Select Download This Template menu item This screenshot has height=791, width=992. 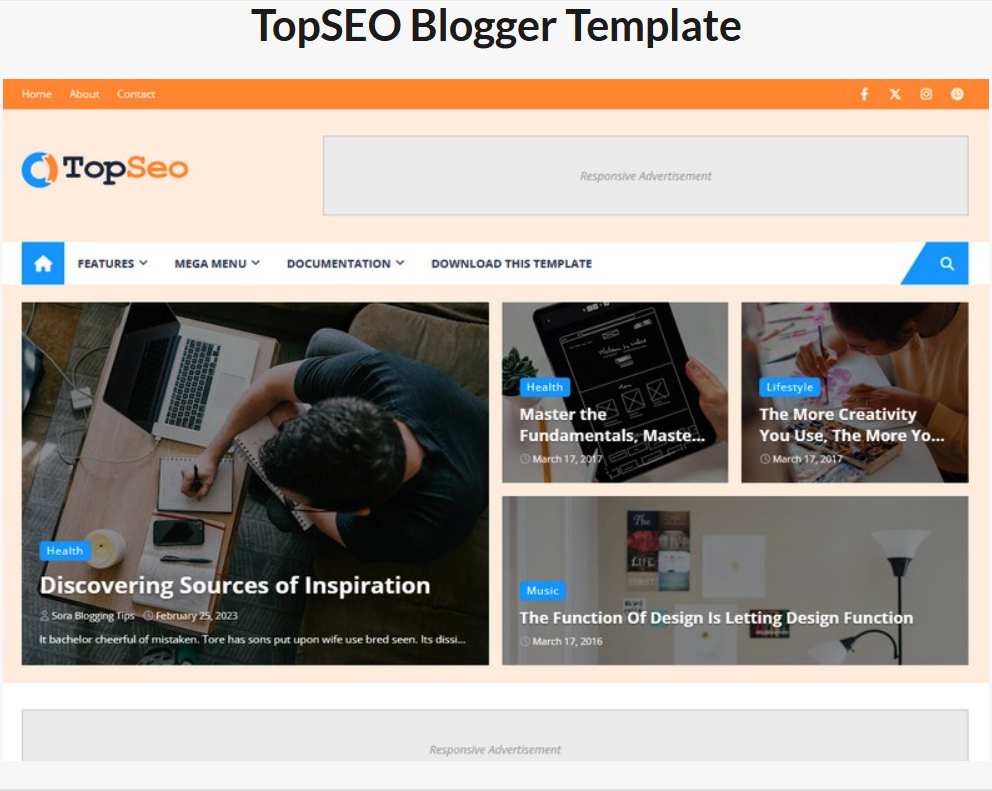coord(511,263)
